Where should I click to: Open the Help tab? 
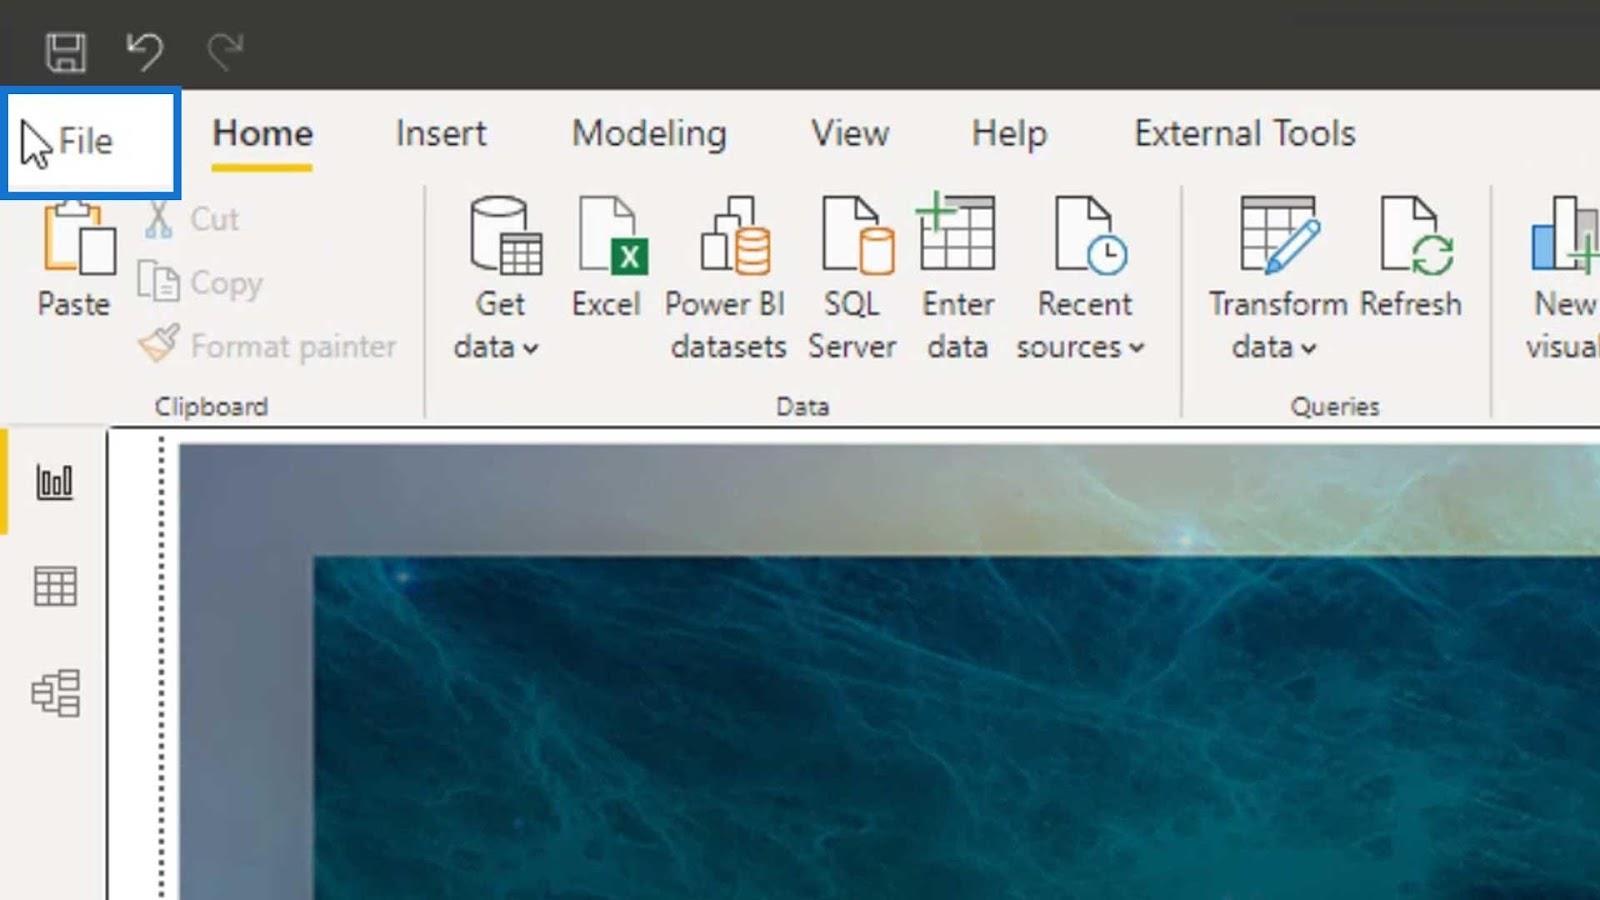[1009, 134]
